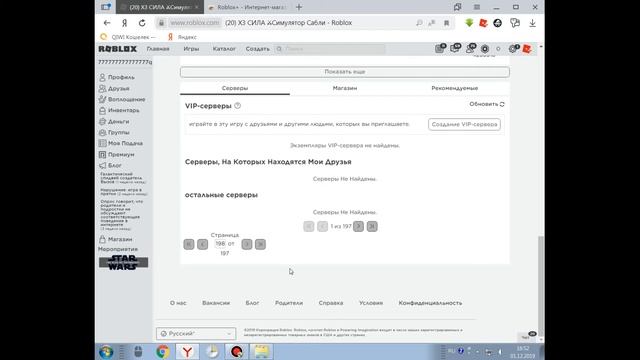Click previous-page arrow beside Страница field
This screenshot has height=360, width=640.
(x=202, y=244)
